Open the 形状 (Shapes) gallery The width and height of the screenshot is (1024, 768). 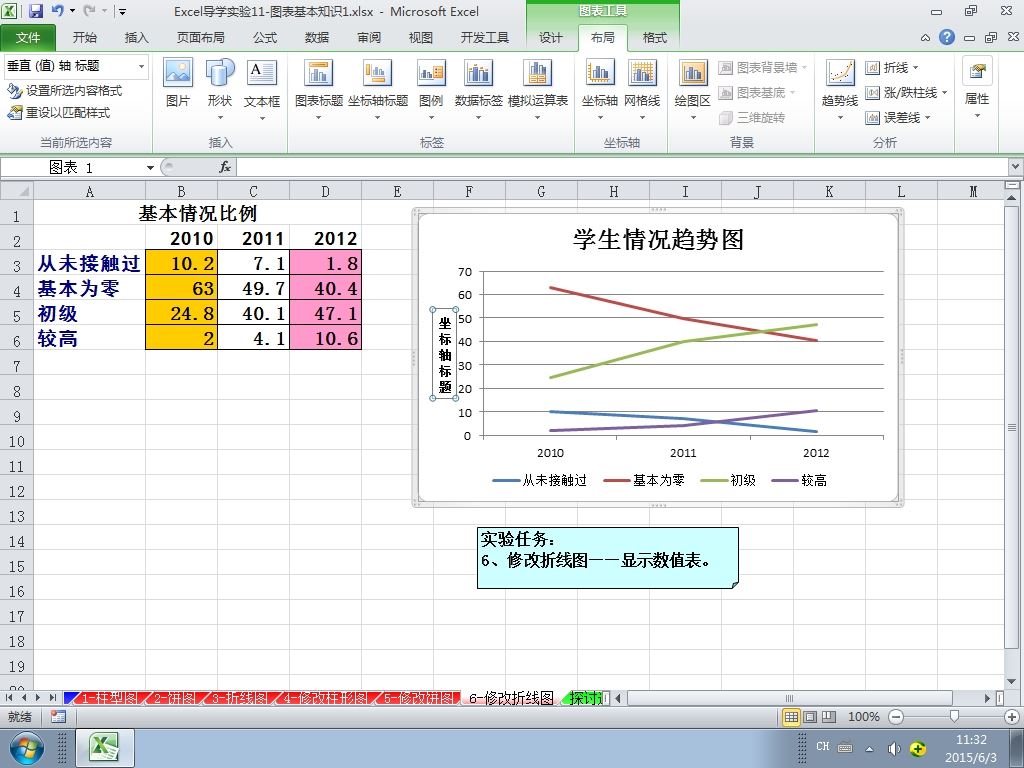[x=220, y=89]
